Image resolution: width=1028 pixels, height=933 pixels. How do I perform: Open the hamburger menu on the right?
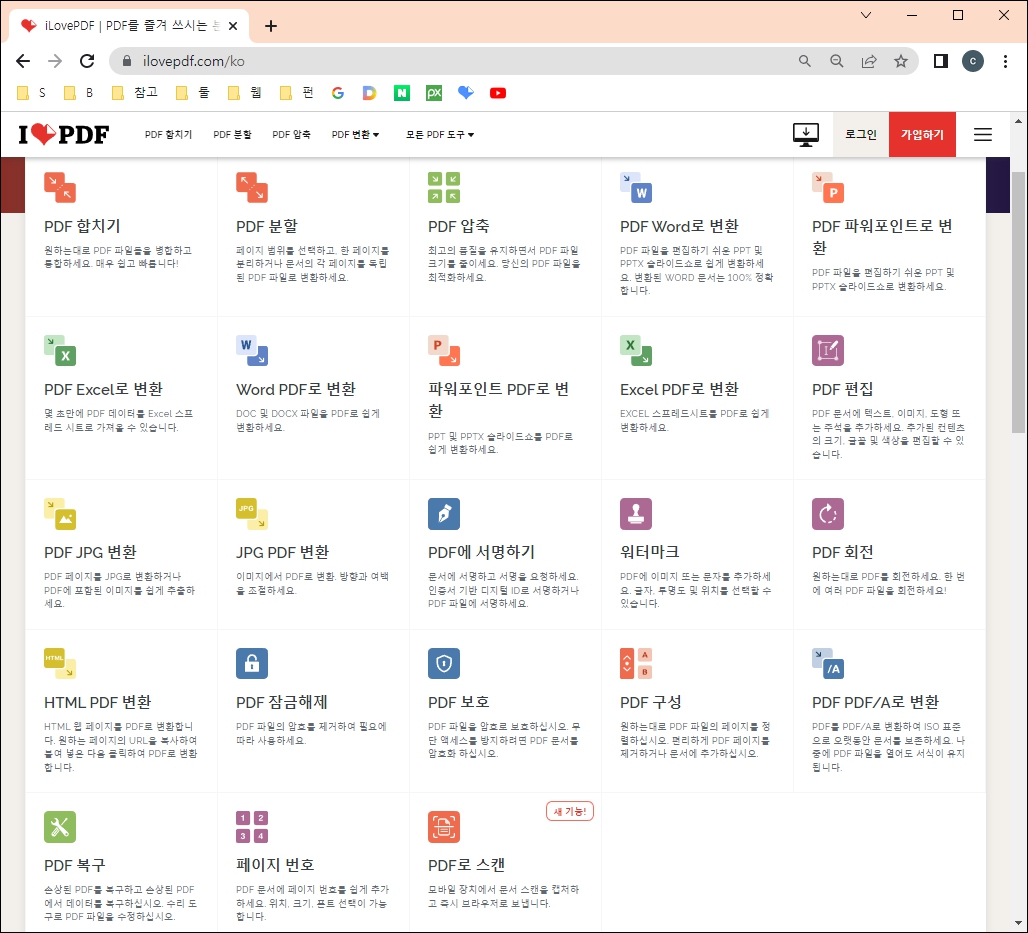983,134
